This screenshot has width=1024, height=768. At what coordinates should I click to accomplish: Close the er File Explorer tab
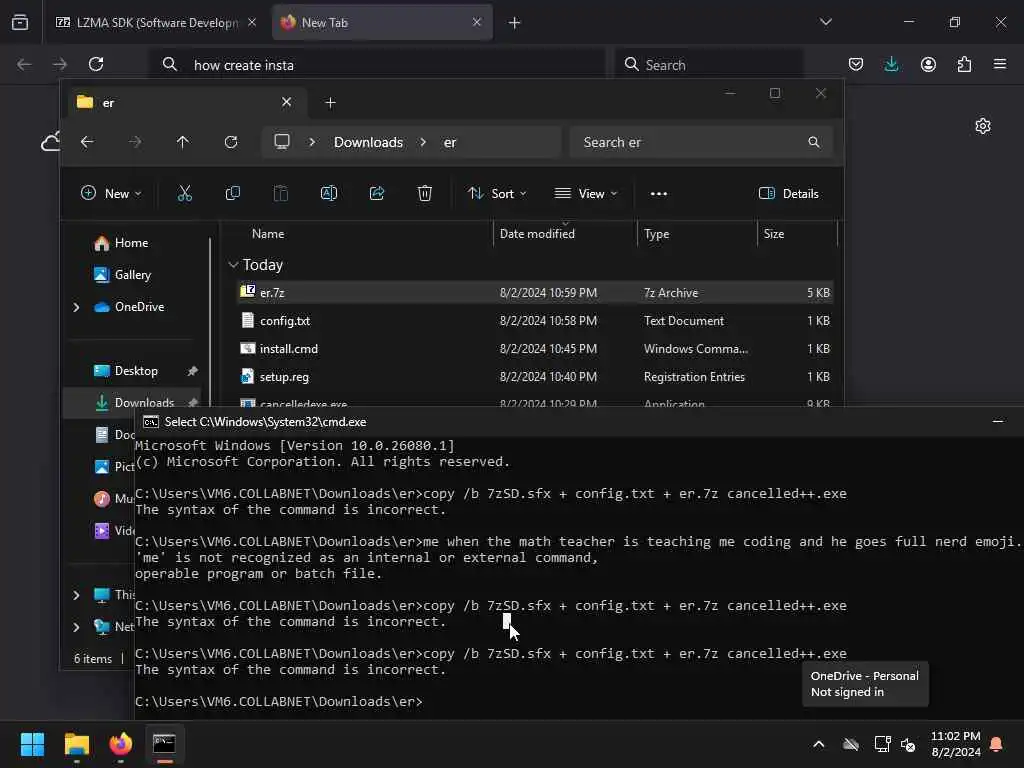[x=286, y=102]
